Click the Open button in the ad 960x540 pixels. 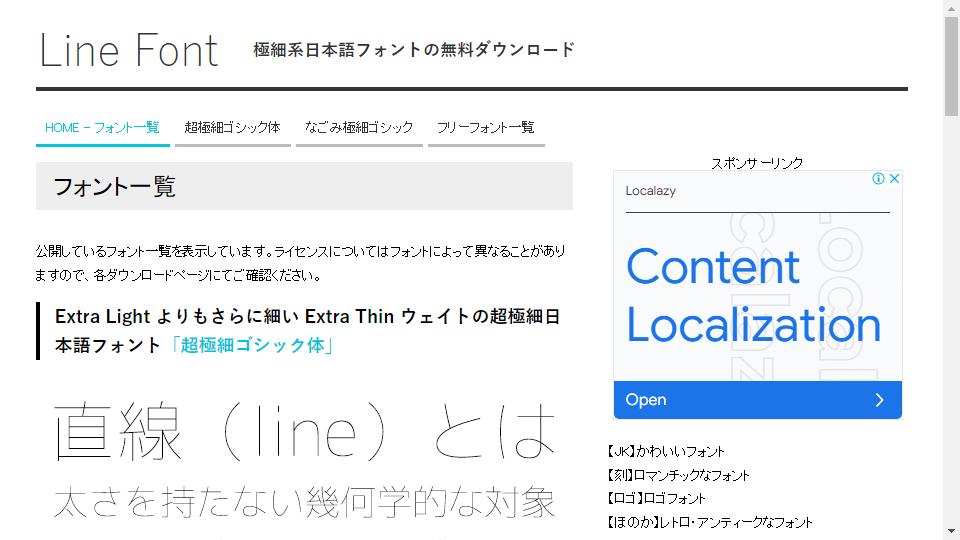point(757,400)
